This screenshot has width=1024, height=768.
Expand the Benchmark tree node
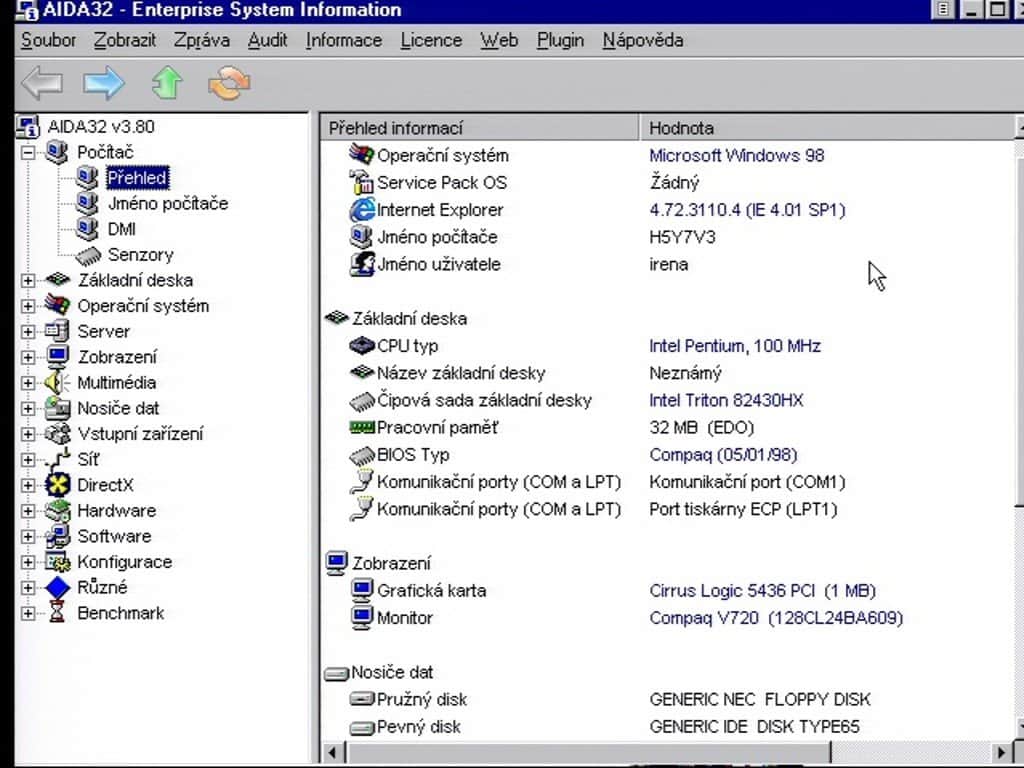point(28,613)
